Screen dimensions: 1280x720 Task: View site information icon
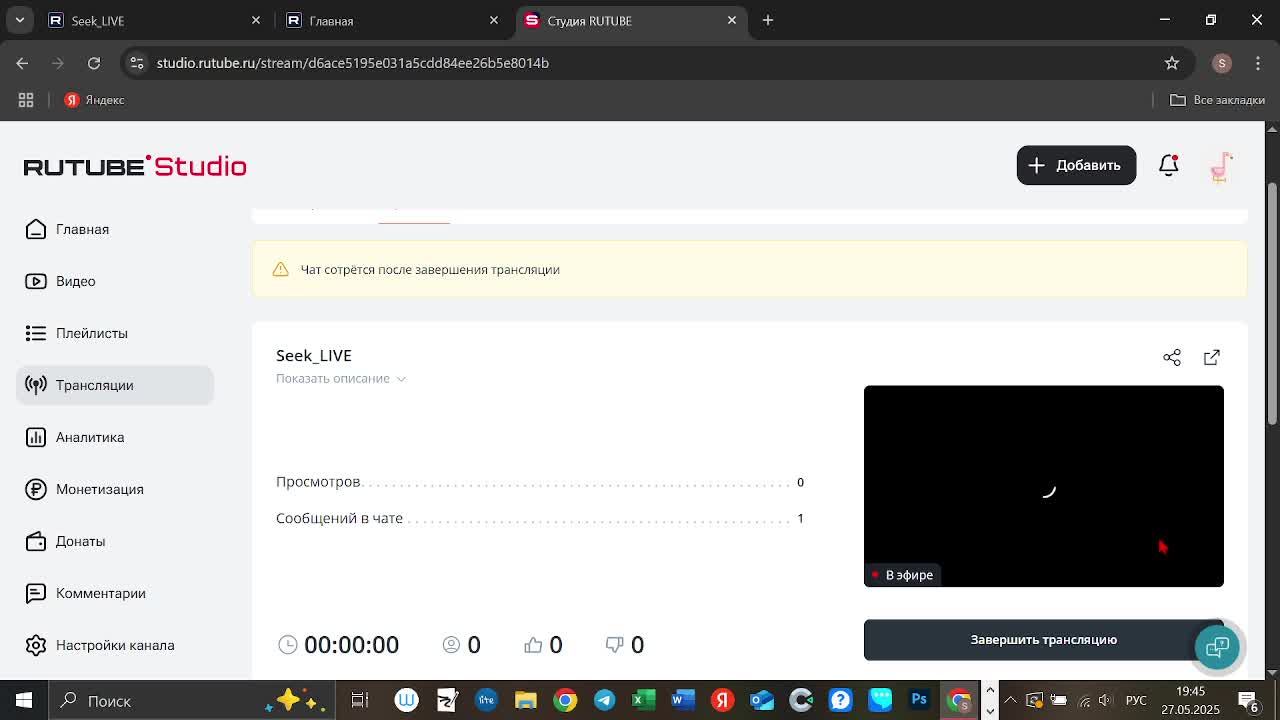[137, 63]
